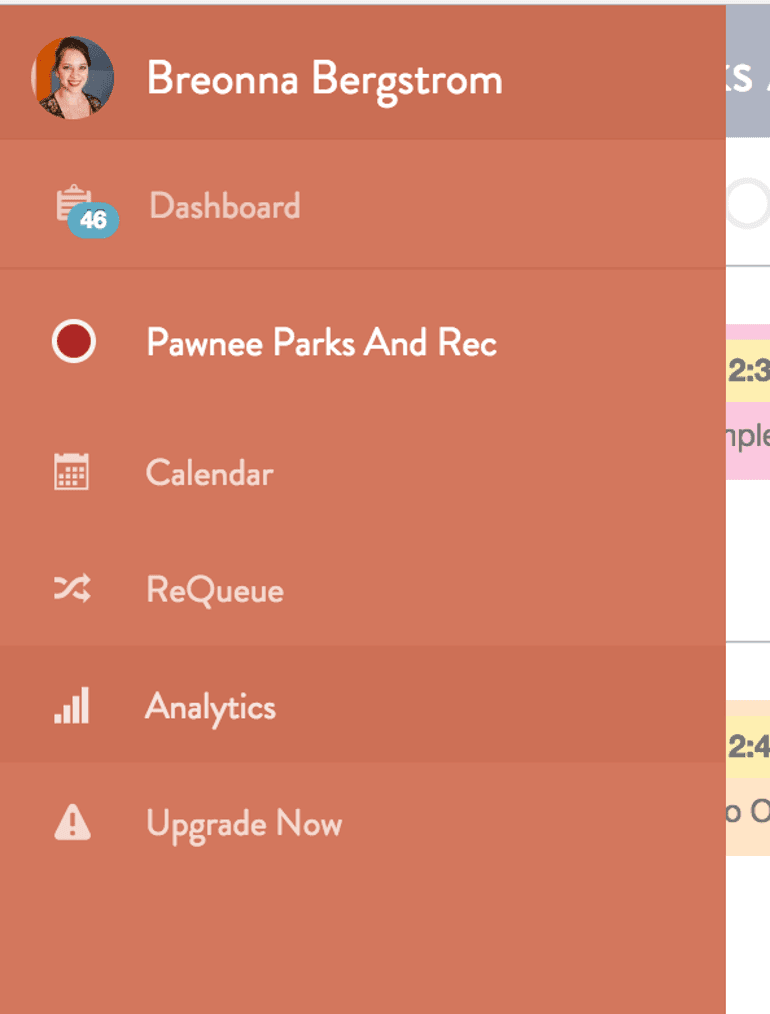The image size is (770, 1014).
Task: Click the Breonna Bergstrom name header
Action: pyautogui.click(x=324, y=79)
